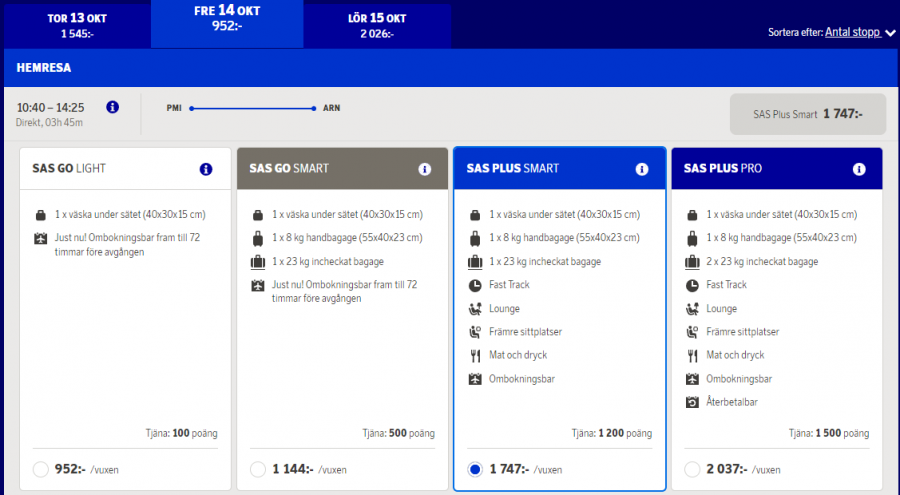Click food and drink icon in SAS Plus Smart
Screen dimensions: 900x495
(475, 356)
